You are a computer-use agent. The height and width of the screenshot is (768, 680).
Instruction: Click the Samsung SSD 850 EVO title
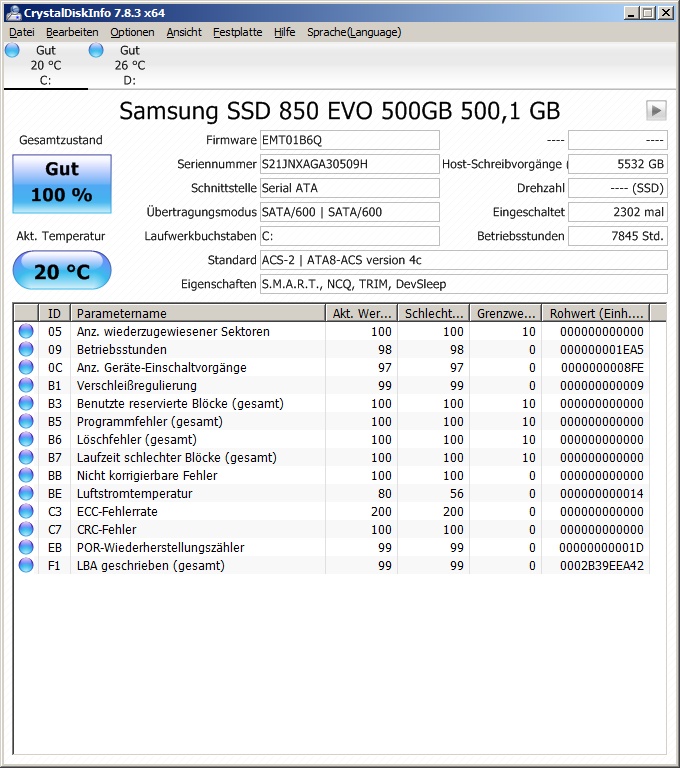tap(340, 111)
